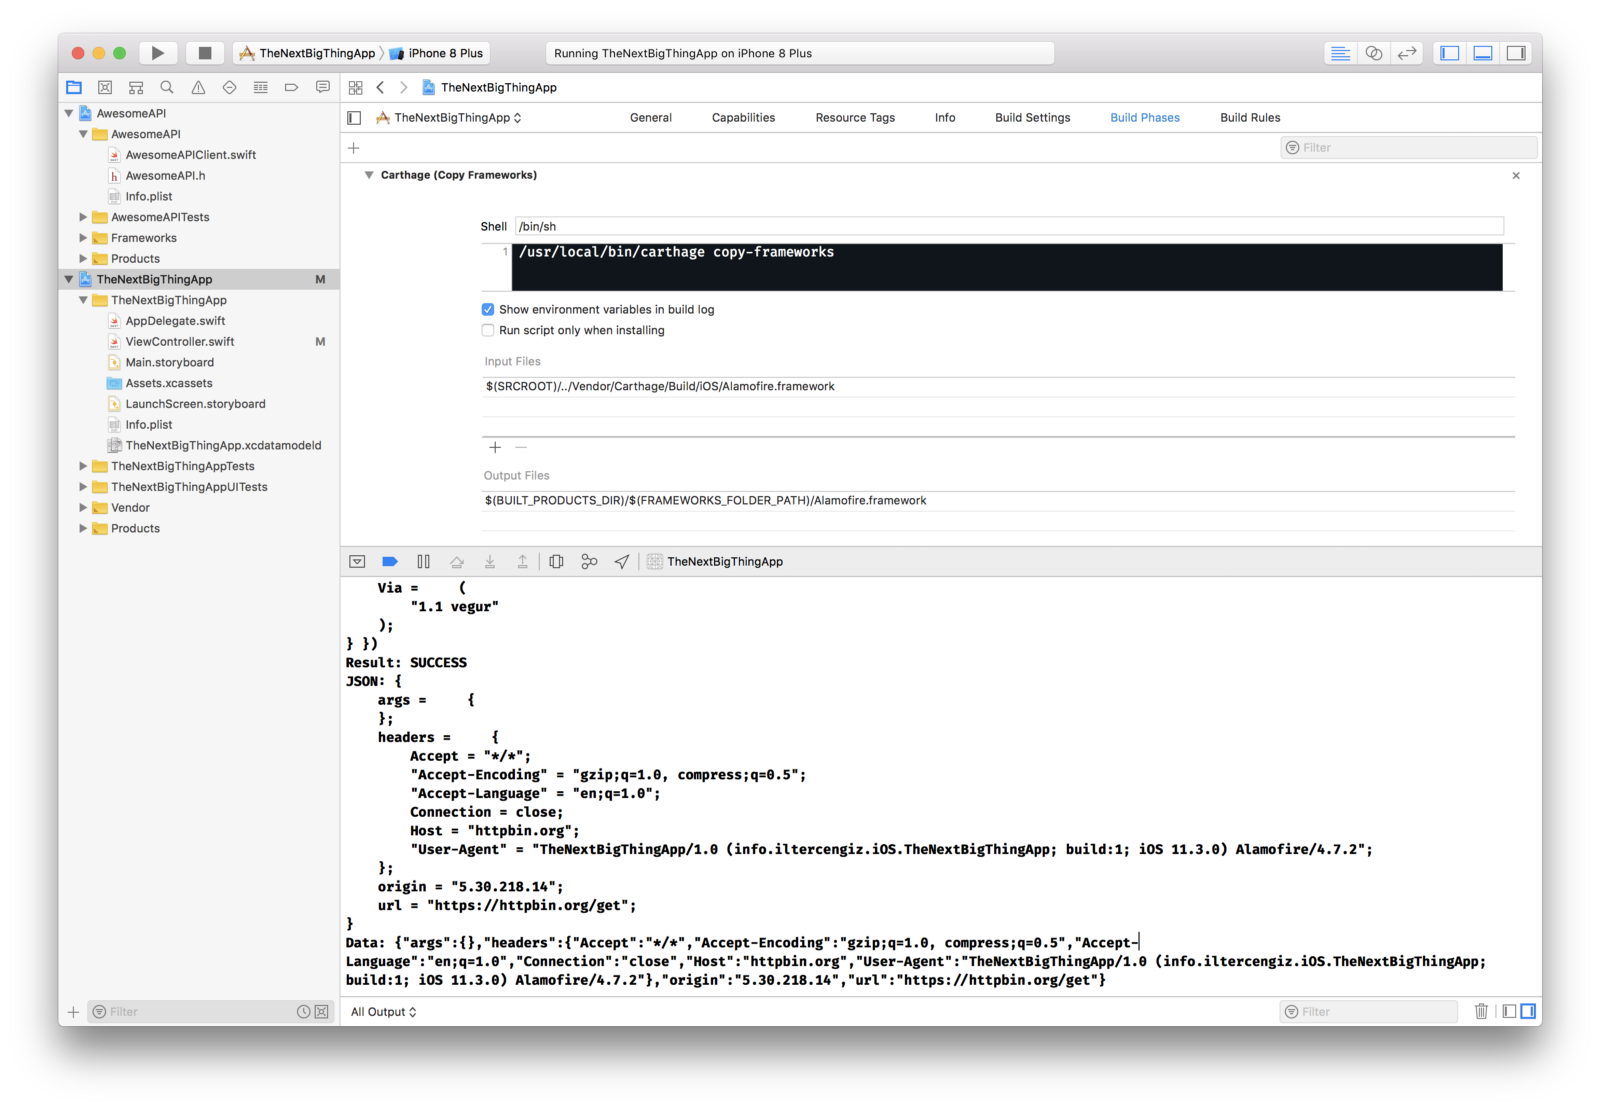Open the Report navigator
Viewport: 1600px width, 1109px height.
pyautogui.click(x=322, y=87)
